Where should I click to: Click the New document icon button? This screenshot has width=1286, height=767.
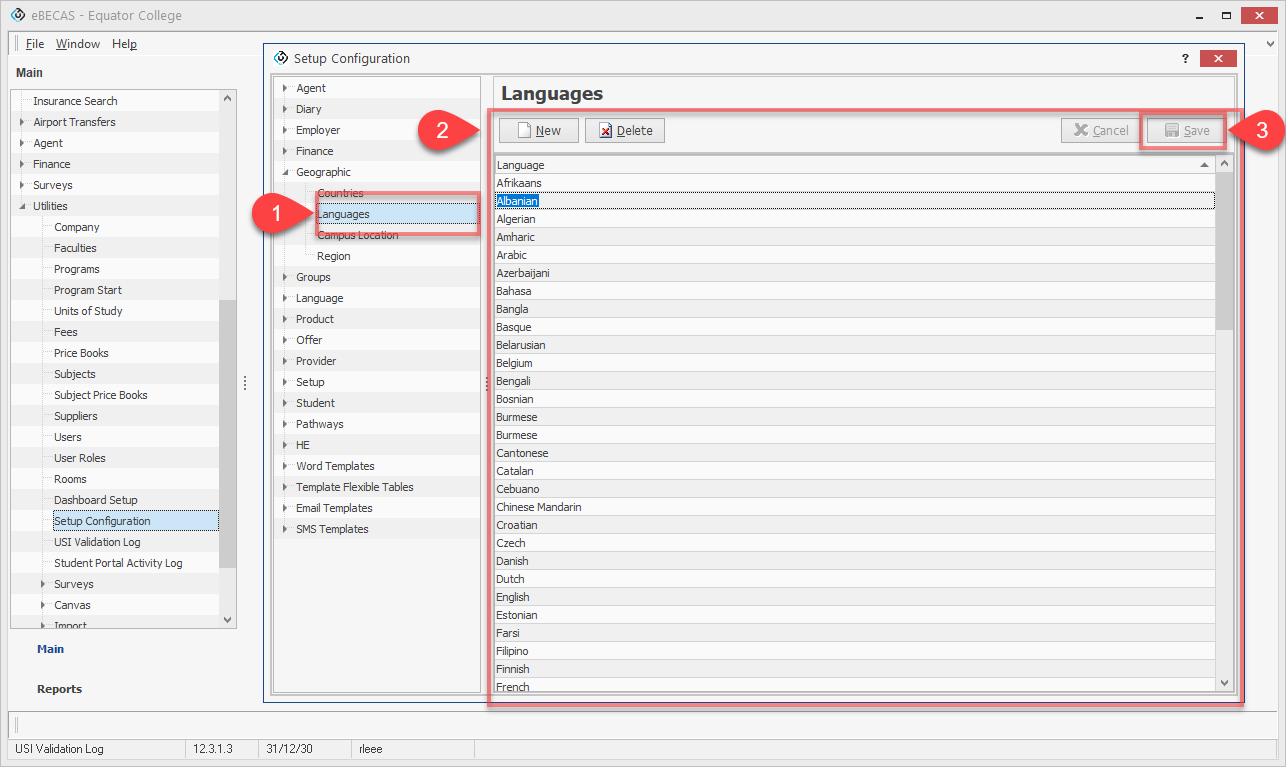[x=538, y=130]
